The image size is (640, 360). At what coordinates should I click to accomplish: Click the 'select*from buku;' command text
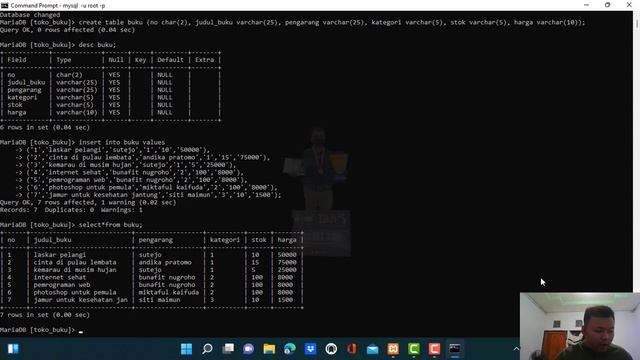pos(110,225)
